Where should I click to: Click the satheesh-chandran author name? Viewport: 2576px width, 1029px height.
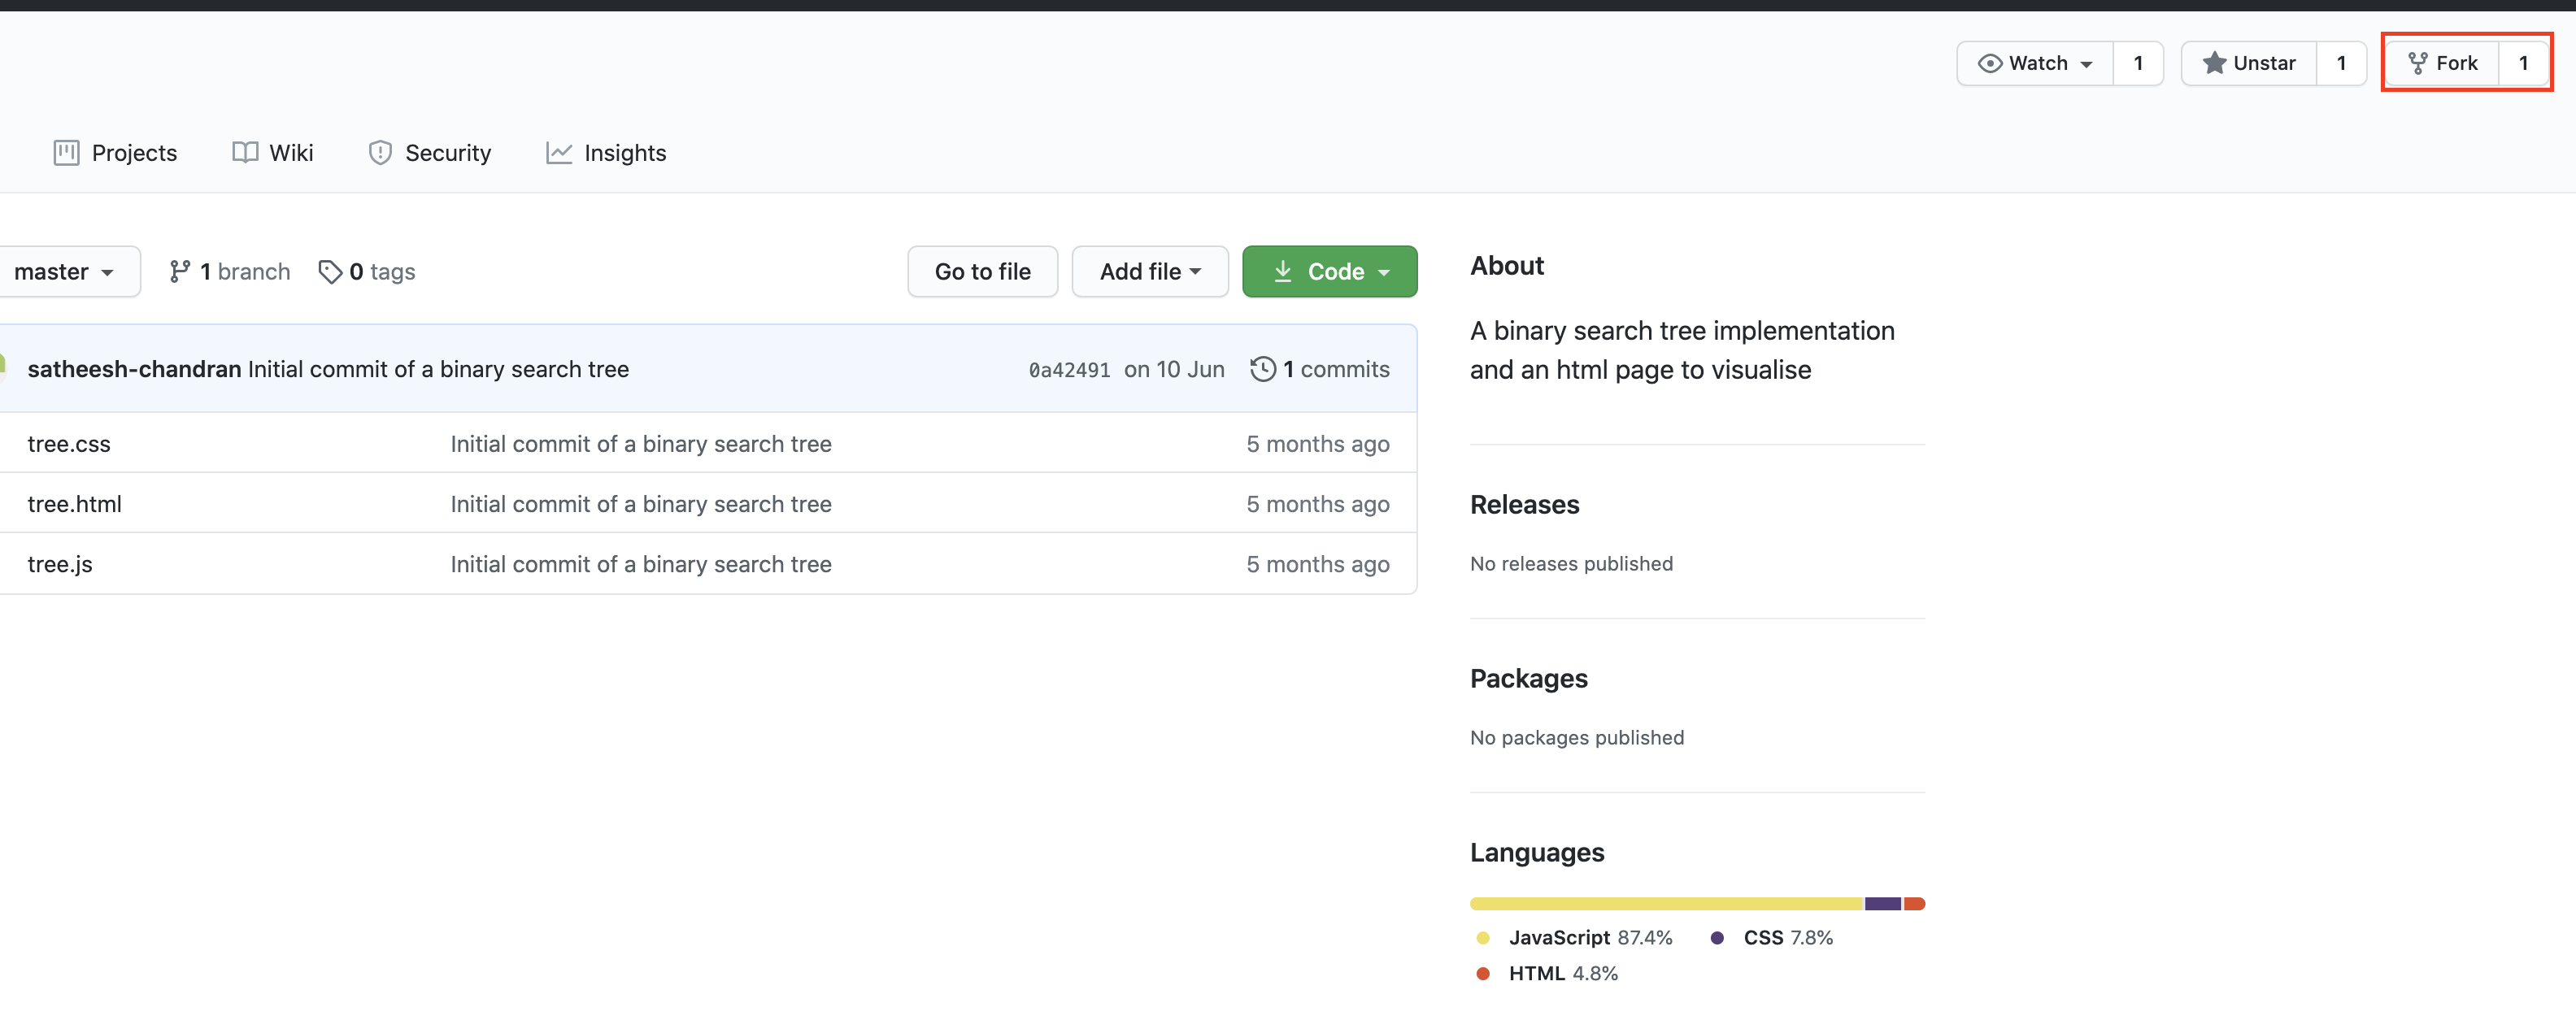(x=134, y=370)
